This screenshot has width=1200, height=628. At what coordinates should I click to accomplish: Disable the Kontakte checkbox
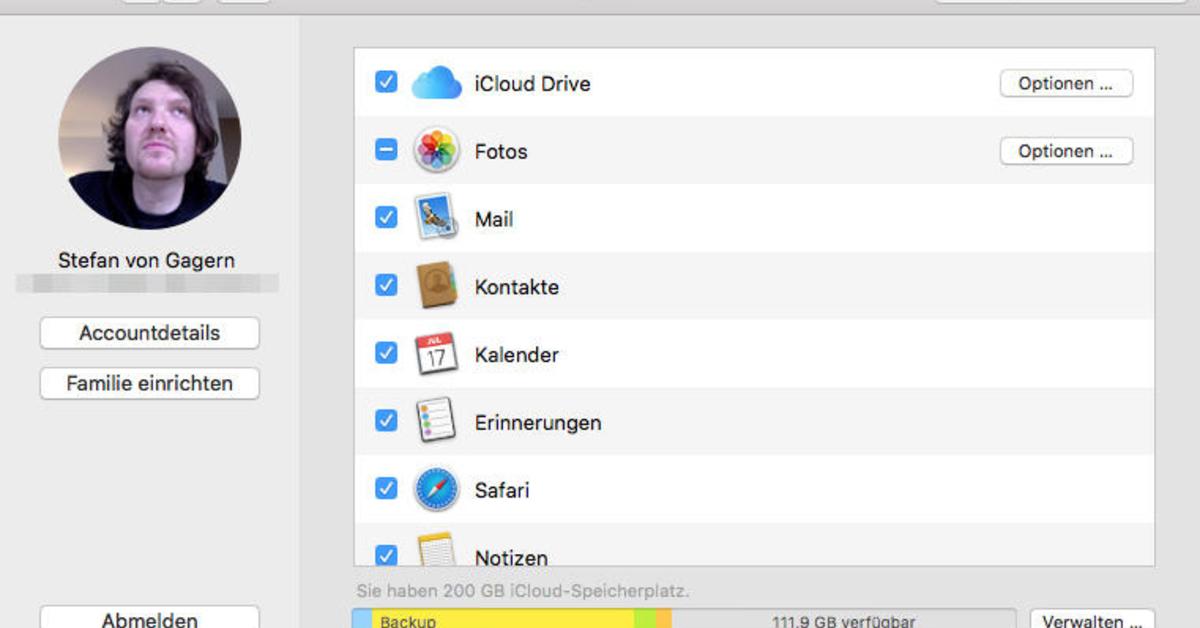click(x=386, y=285)
